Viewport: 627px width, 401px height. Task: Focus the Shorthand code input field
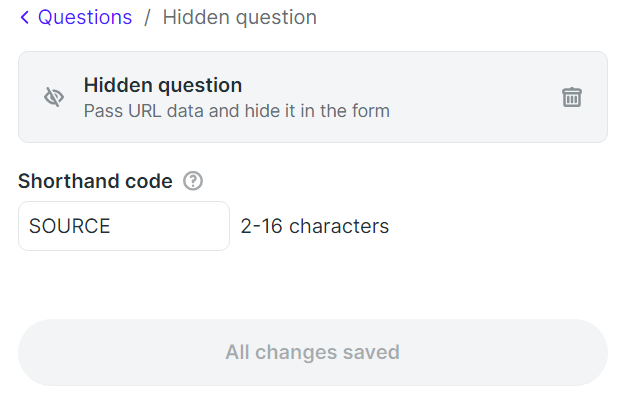[x=124, y=226]
